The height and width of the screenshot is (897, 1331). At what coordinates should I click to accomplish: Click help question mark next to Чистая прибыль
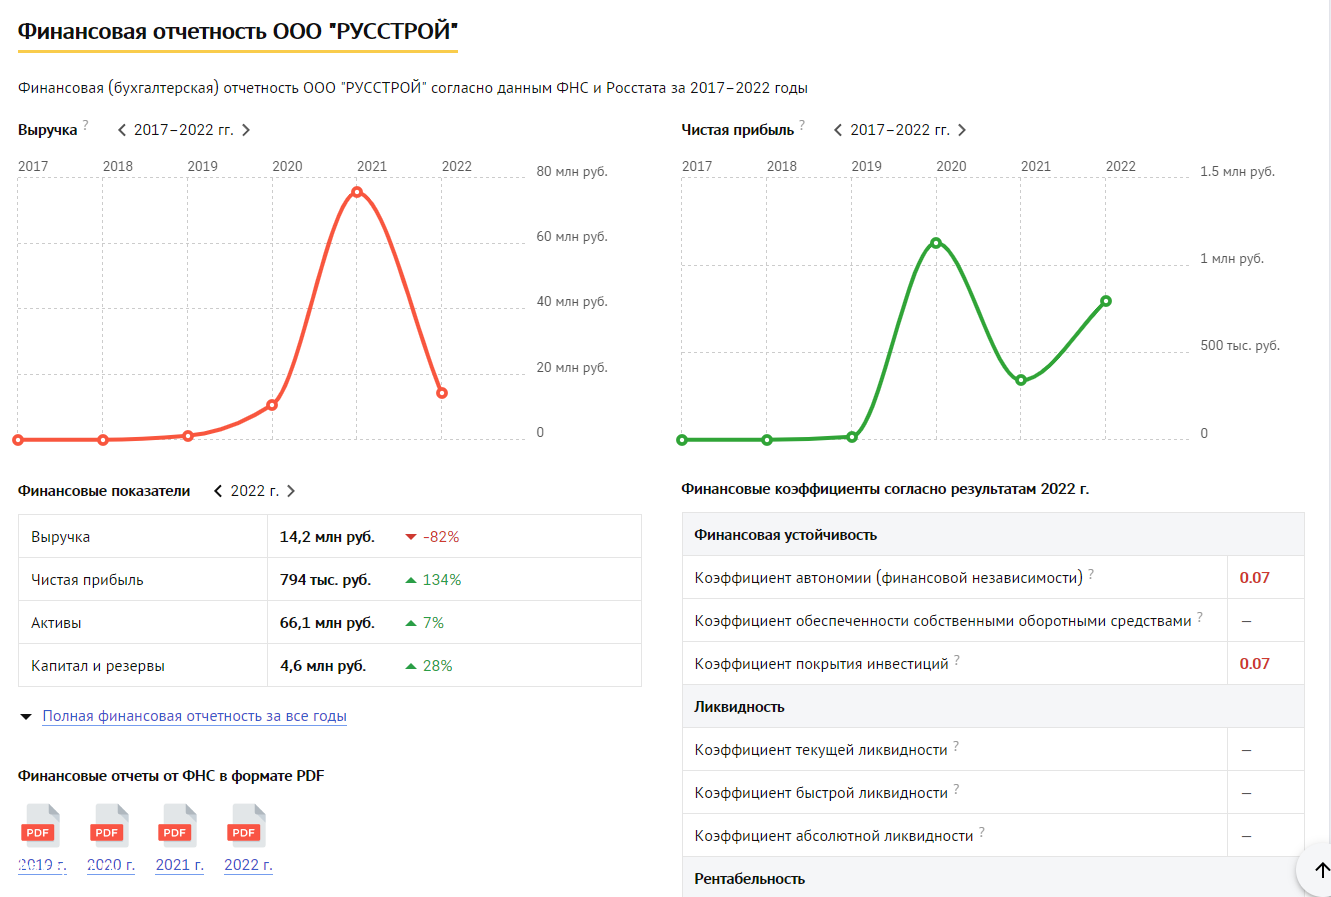(802, 125)
